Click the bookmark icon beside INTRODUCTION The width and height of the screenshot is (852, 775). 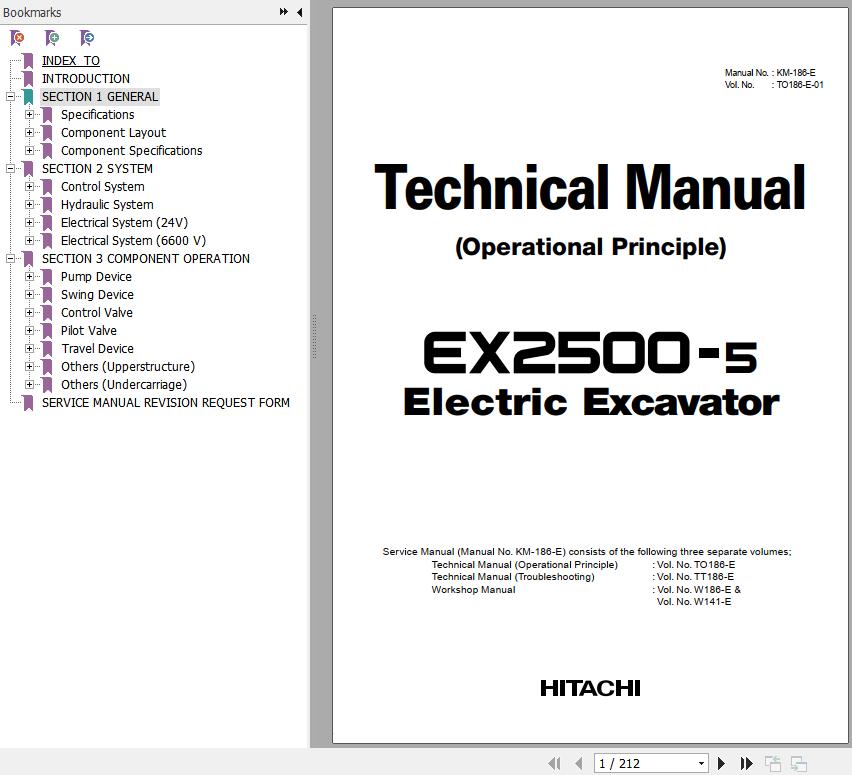click(28, 79)
